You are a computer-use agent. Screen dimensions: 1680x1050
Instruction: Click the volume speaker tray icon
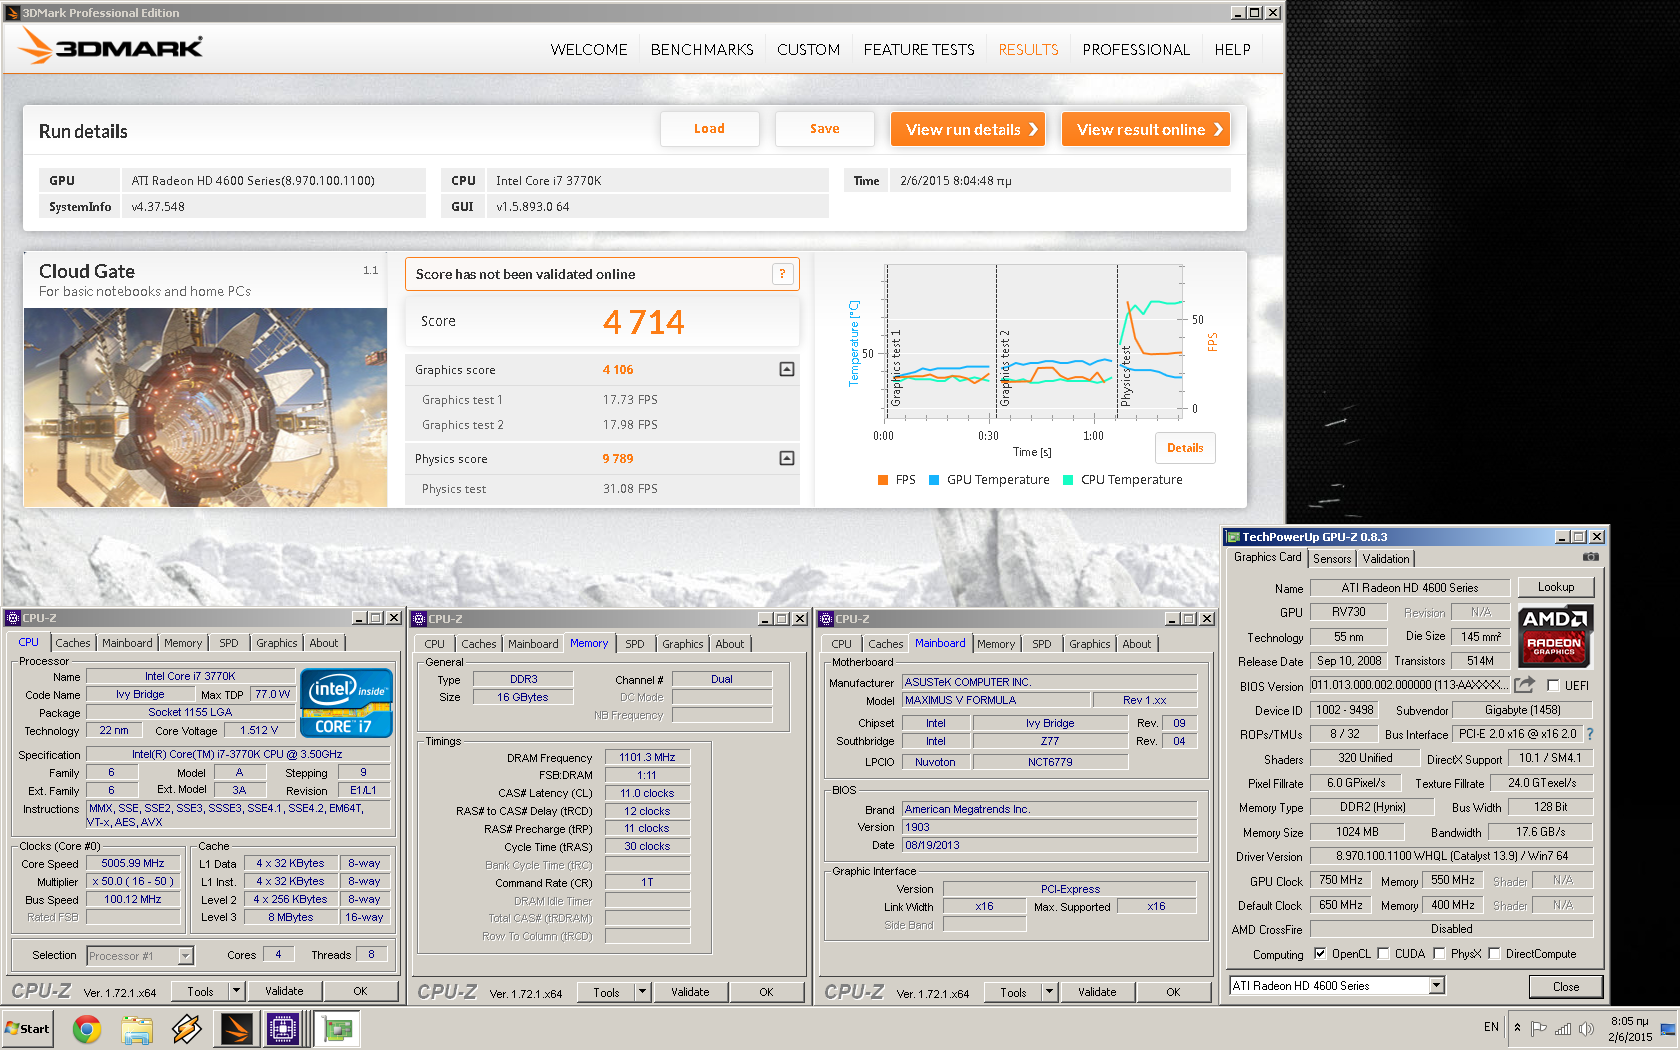(1586, 1028)
